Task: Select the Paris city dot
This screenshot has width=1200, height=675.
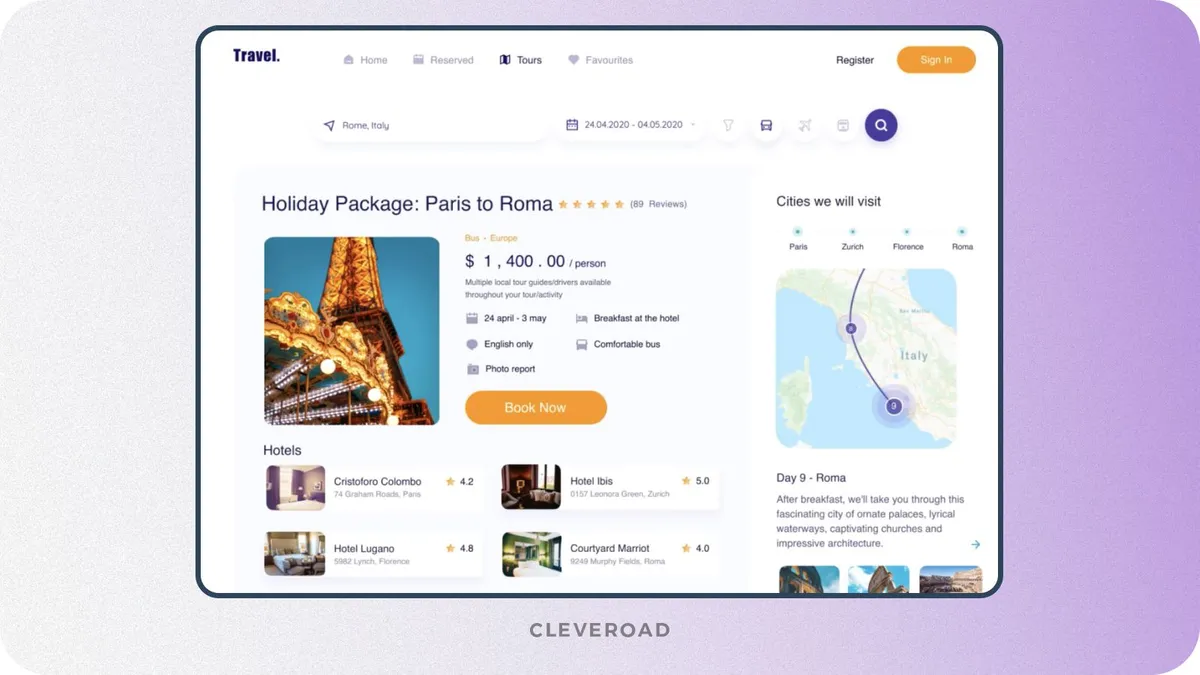Action: pos(797,231)
